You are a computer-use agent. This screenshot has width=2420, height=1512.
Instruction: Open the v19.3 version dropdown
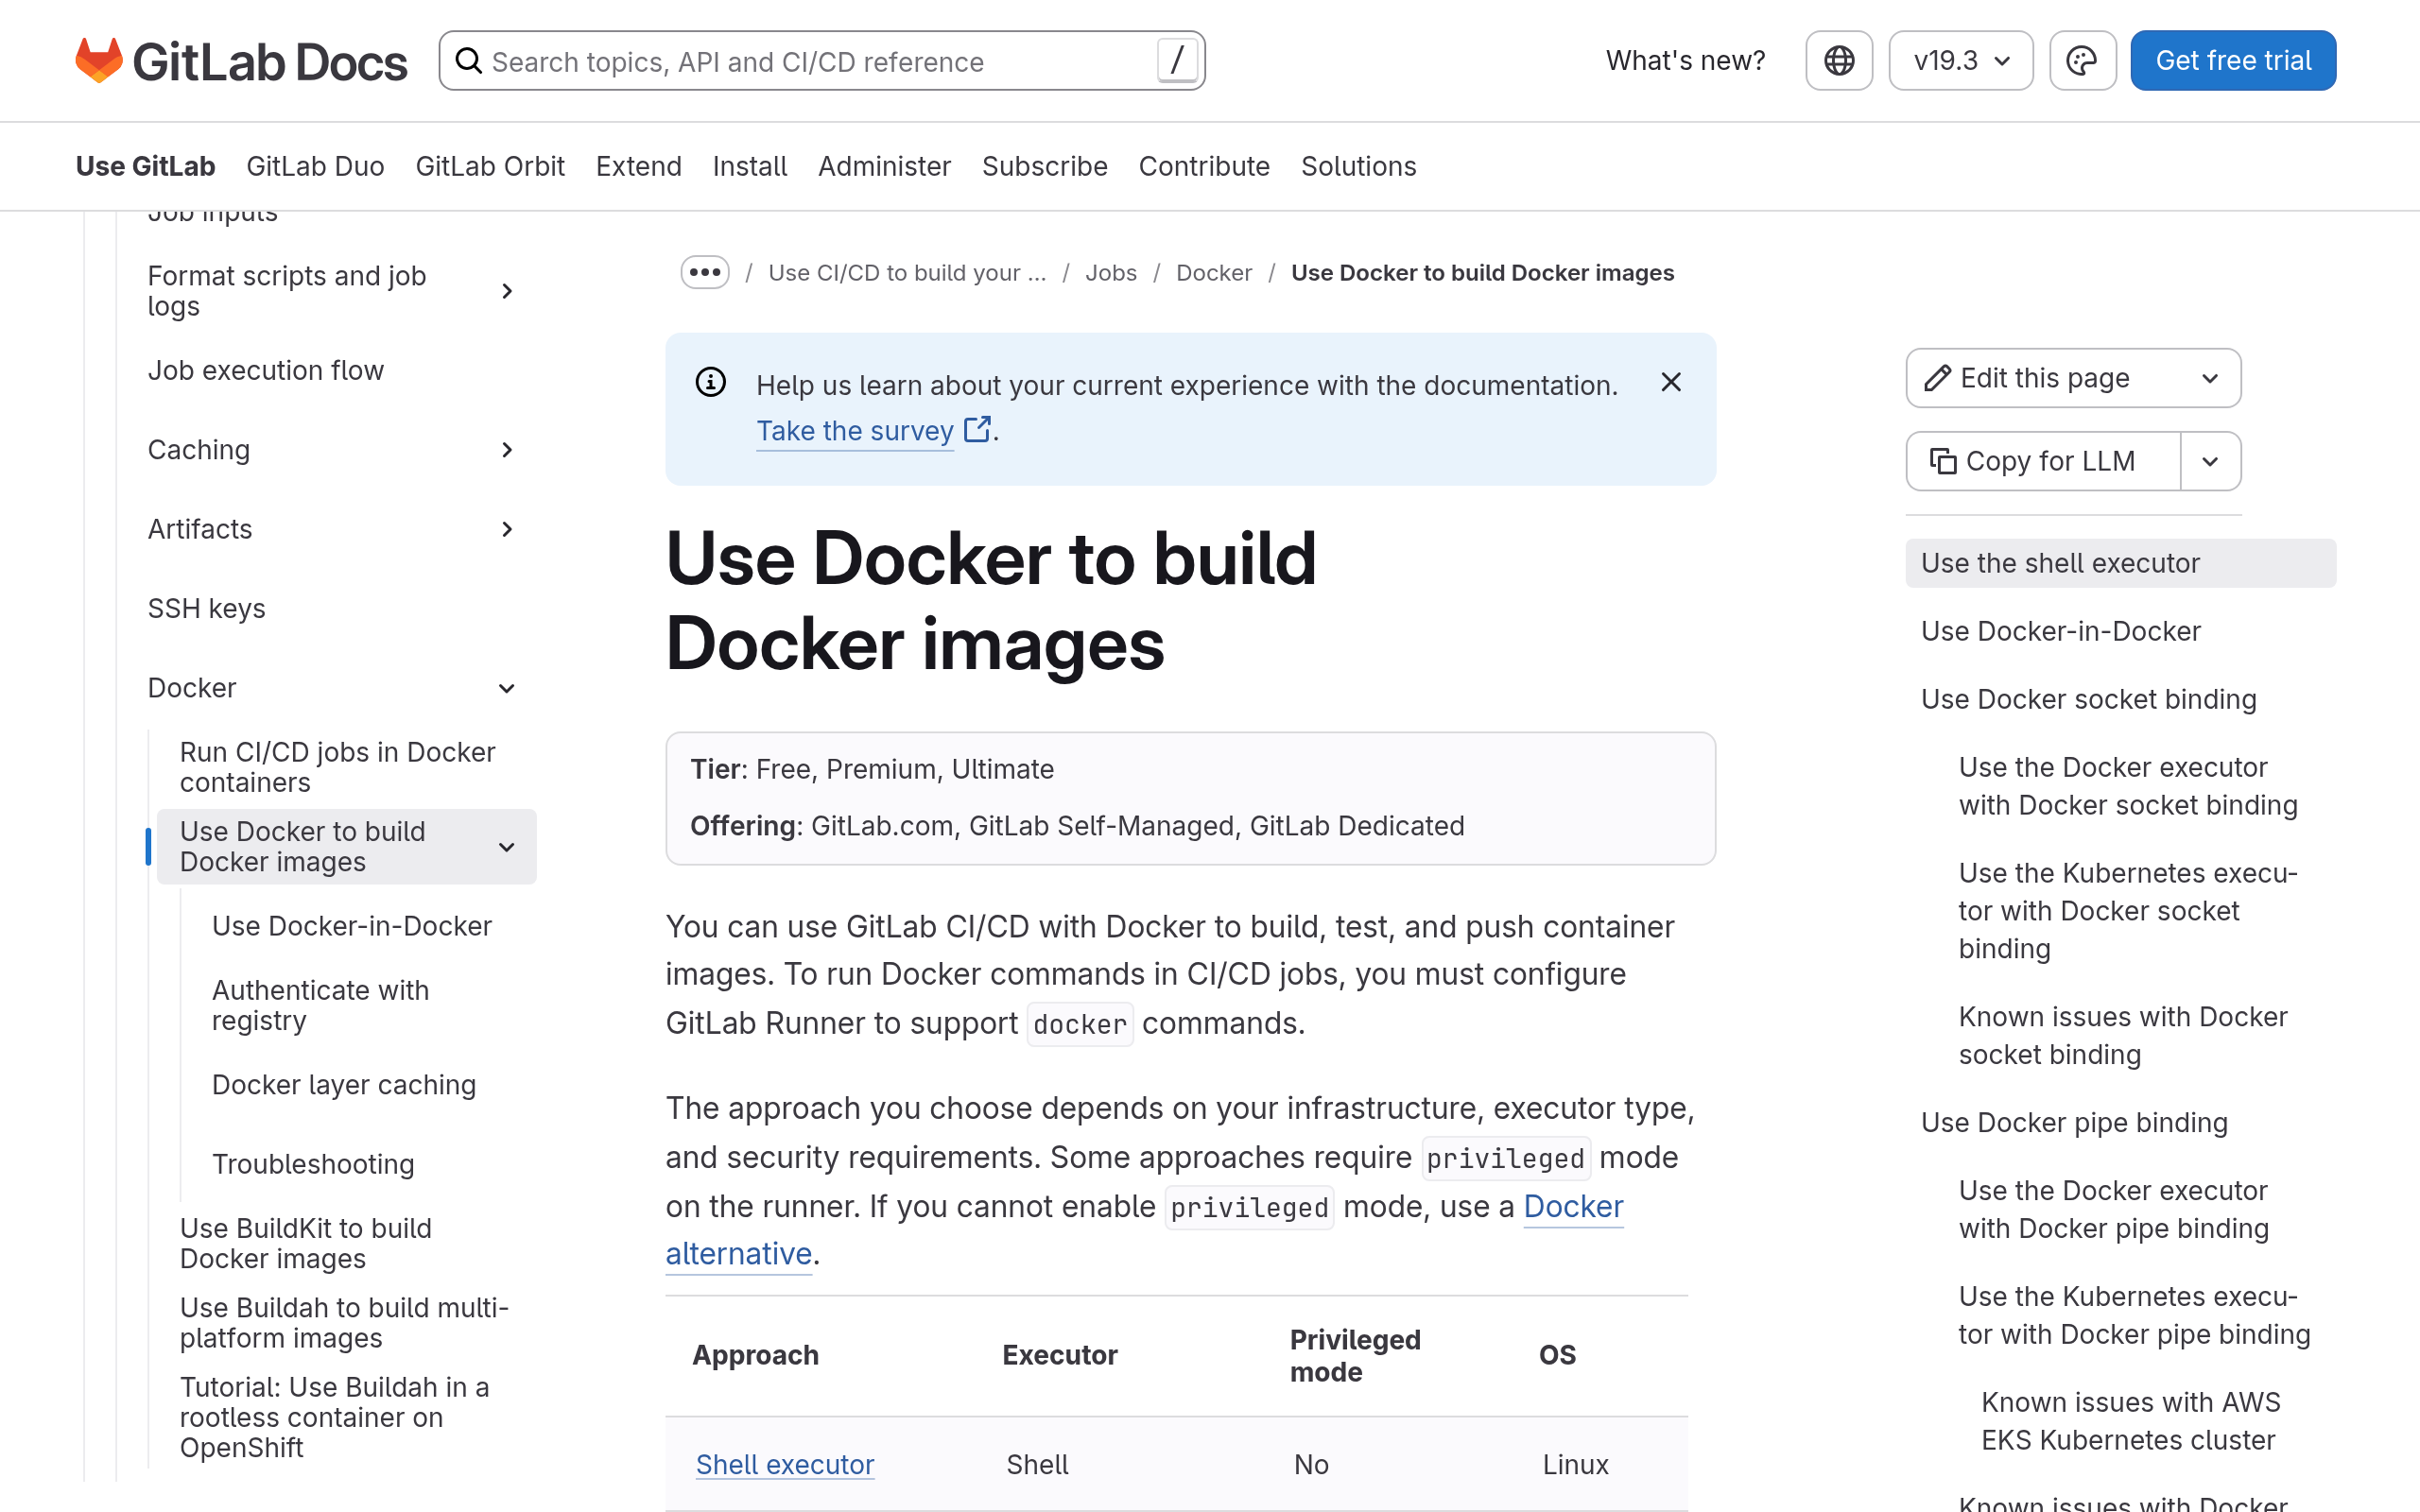click(1960, 61)
